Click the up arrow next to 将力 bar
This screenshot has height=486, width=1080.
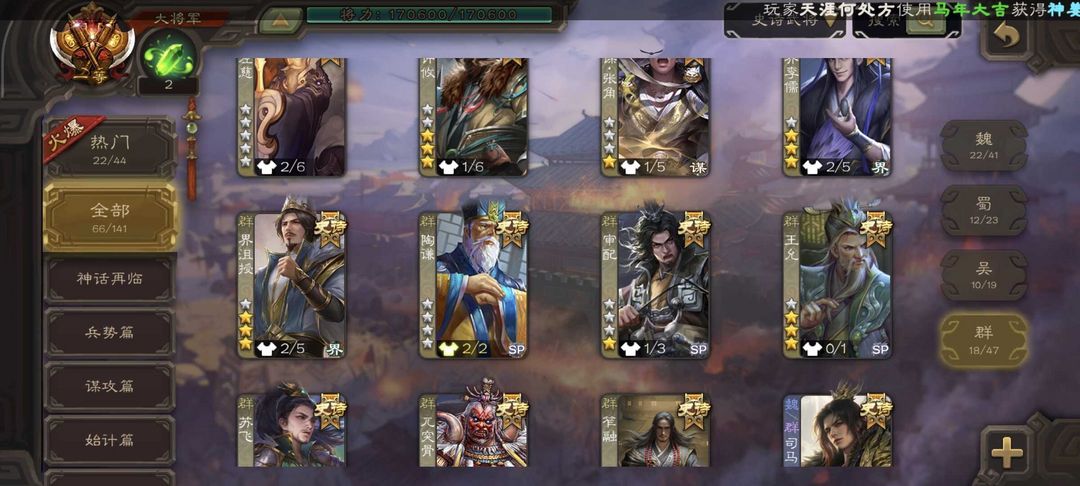[280, 19]
